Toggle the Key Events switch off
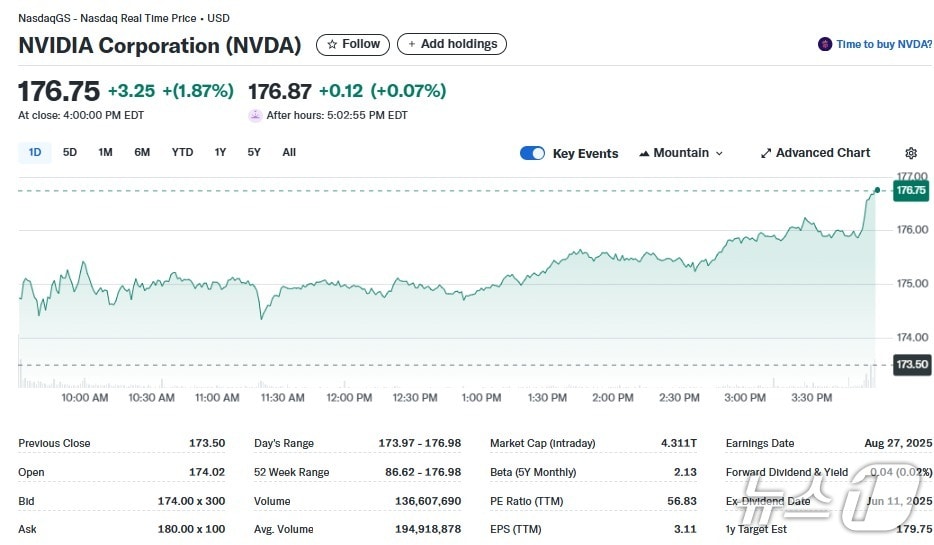The height and width of the screenshot is (545, 934). (x=532, y=153)
